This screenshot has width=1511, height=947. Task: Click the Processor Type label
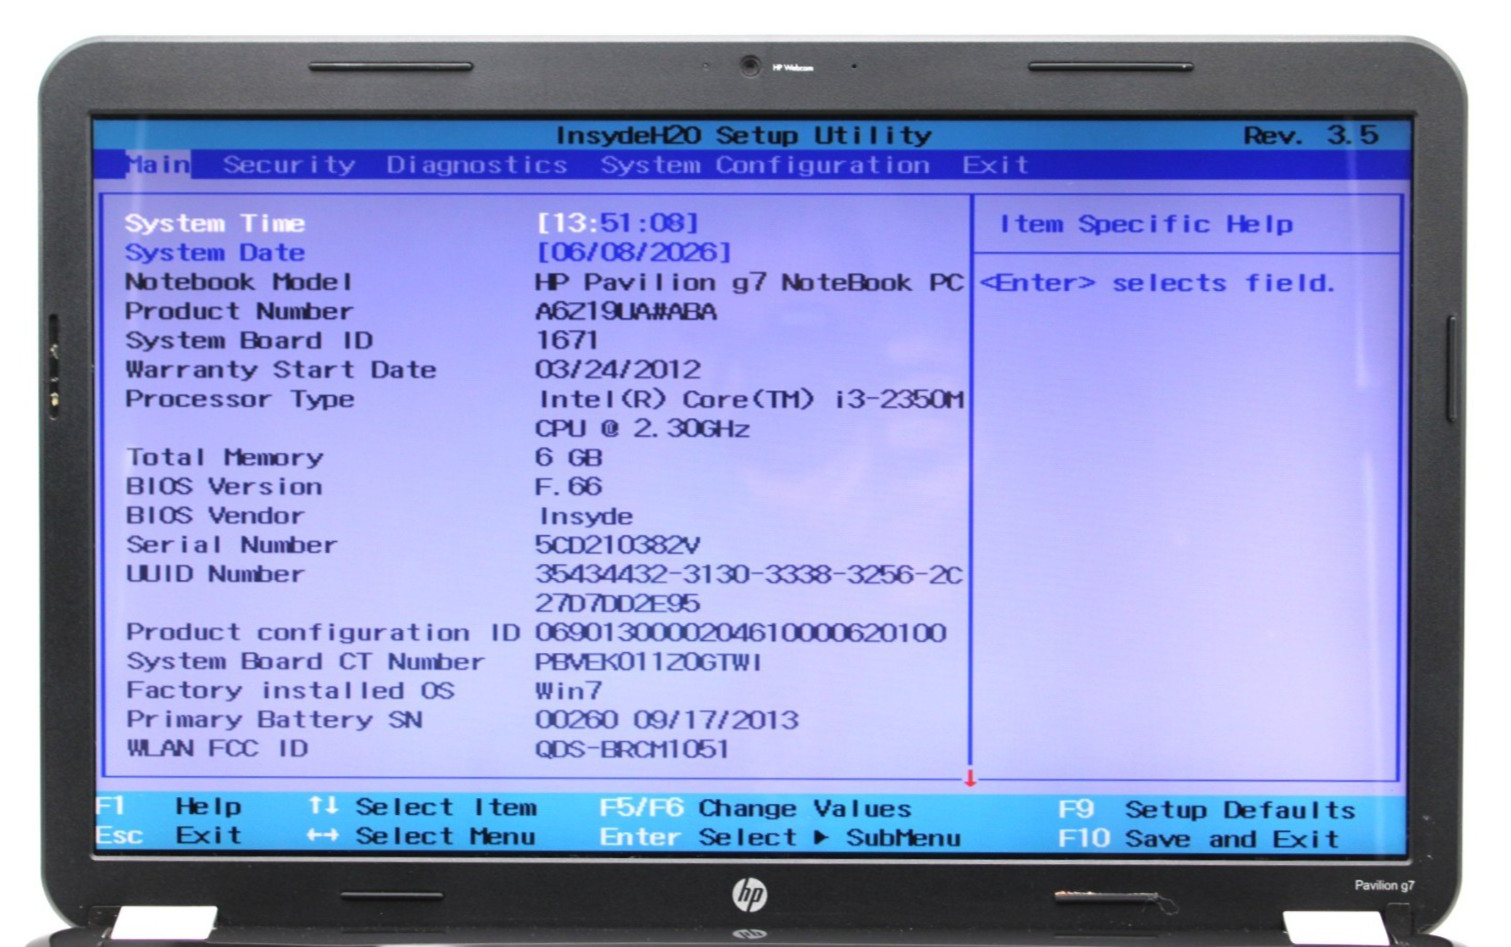[x=240, y=399]
